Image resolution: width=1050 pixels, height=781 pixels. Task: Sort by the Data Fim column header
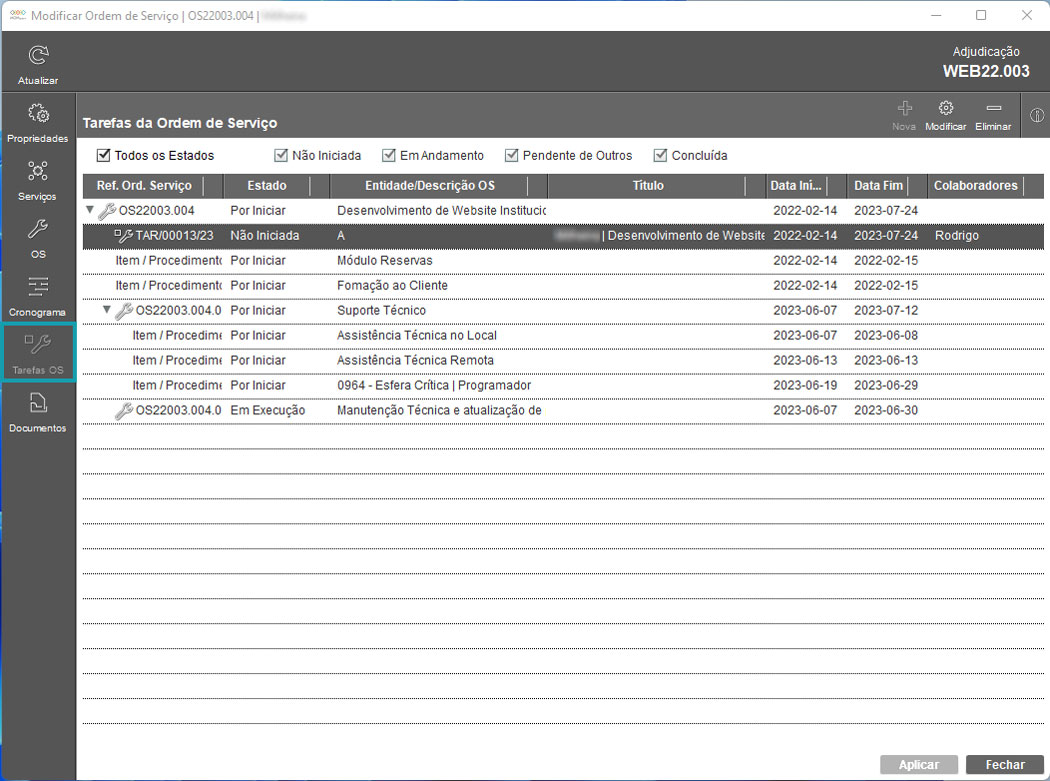878,186
